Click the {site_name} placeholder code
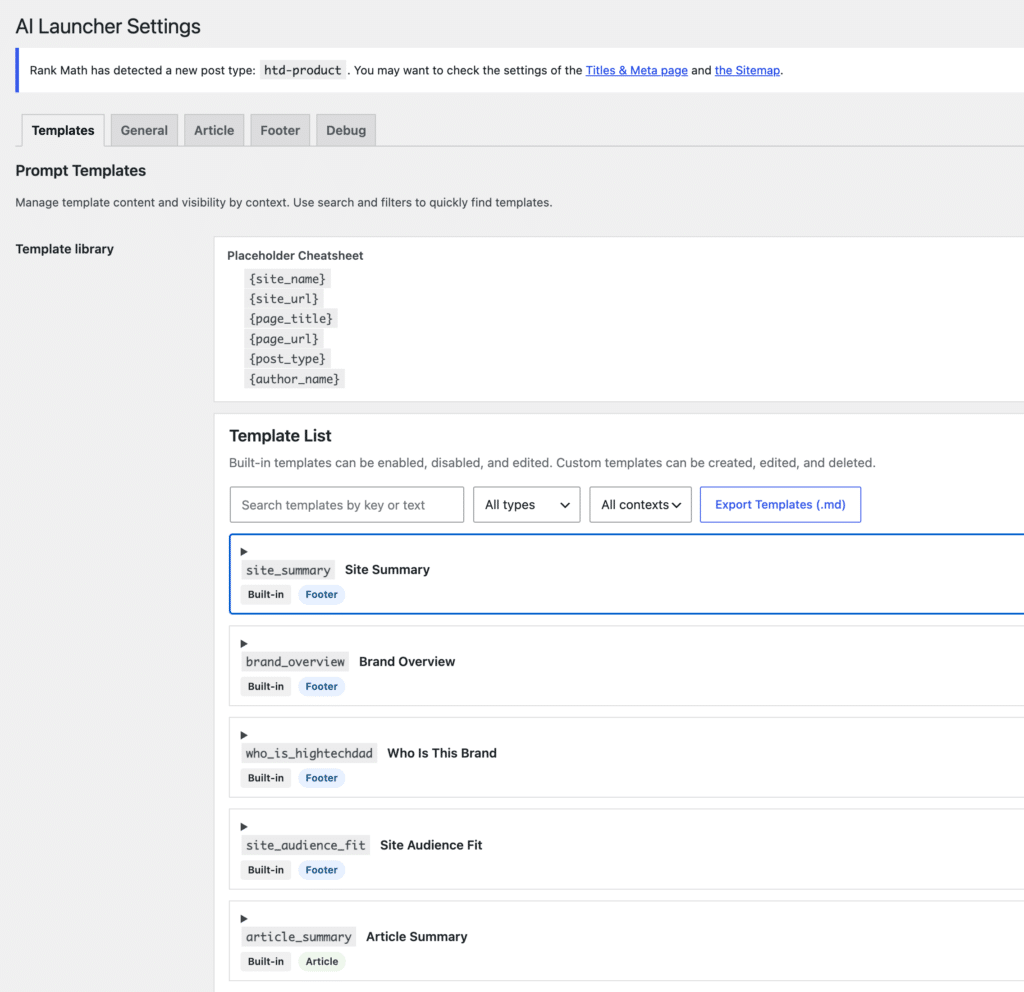This screenshot has width=1024, height=992. [287, 279]
